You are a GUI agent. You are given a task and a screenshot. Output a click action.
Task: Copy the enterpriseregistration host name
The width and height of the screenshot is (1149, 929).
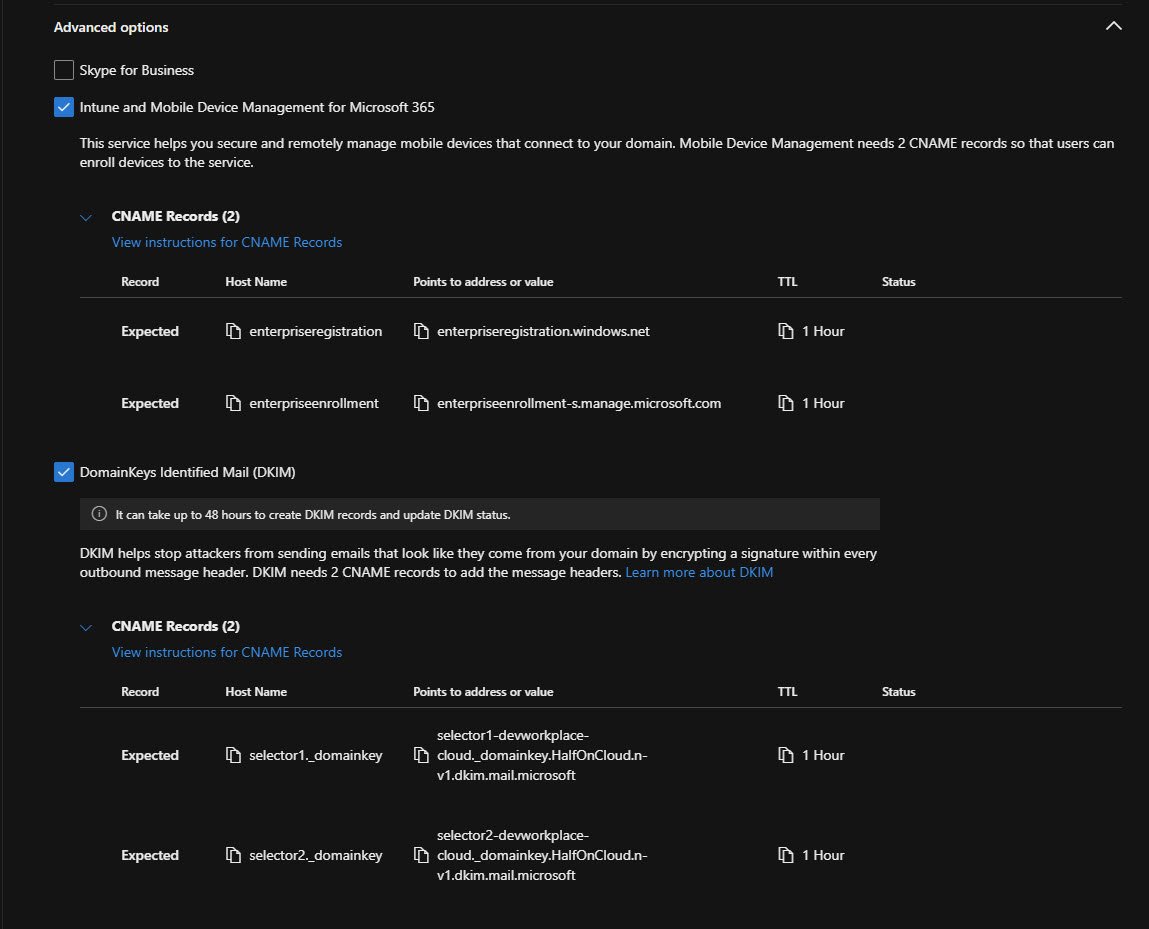click(233, 332)
